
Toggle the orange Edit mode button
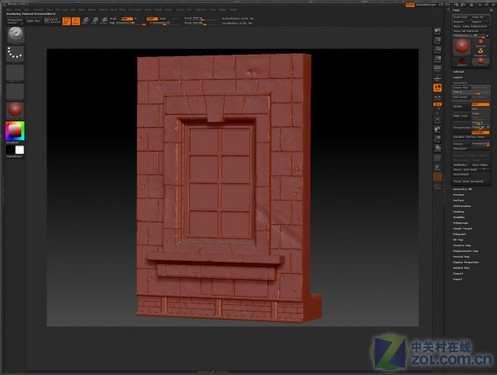click(x=66, y=21)
